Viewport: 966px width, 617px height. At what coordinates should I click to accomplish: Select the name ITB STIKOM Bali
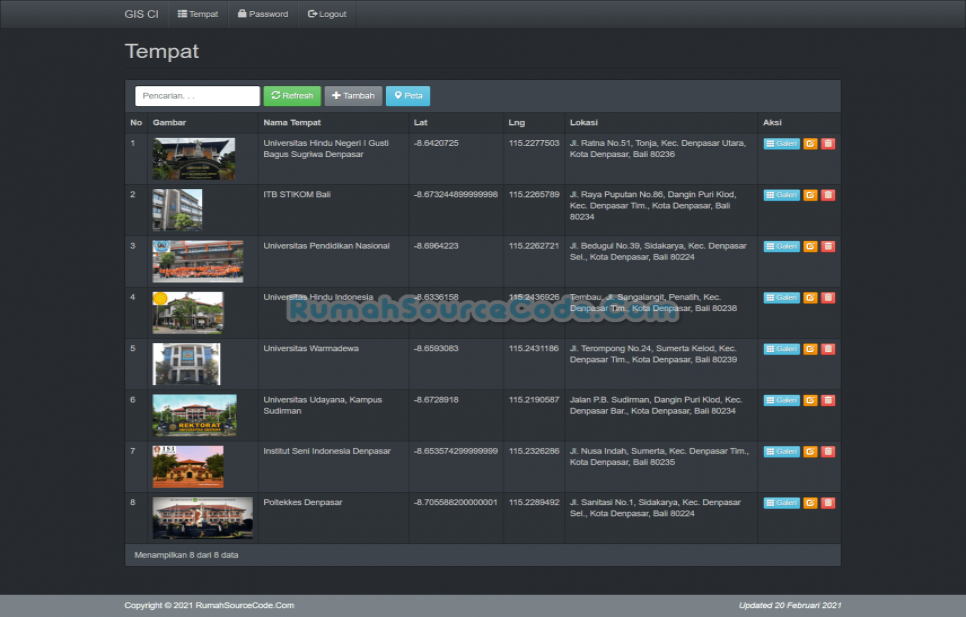pos(297,195)
